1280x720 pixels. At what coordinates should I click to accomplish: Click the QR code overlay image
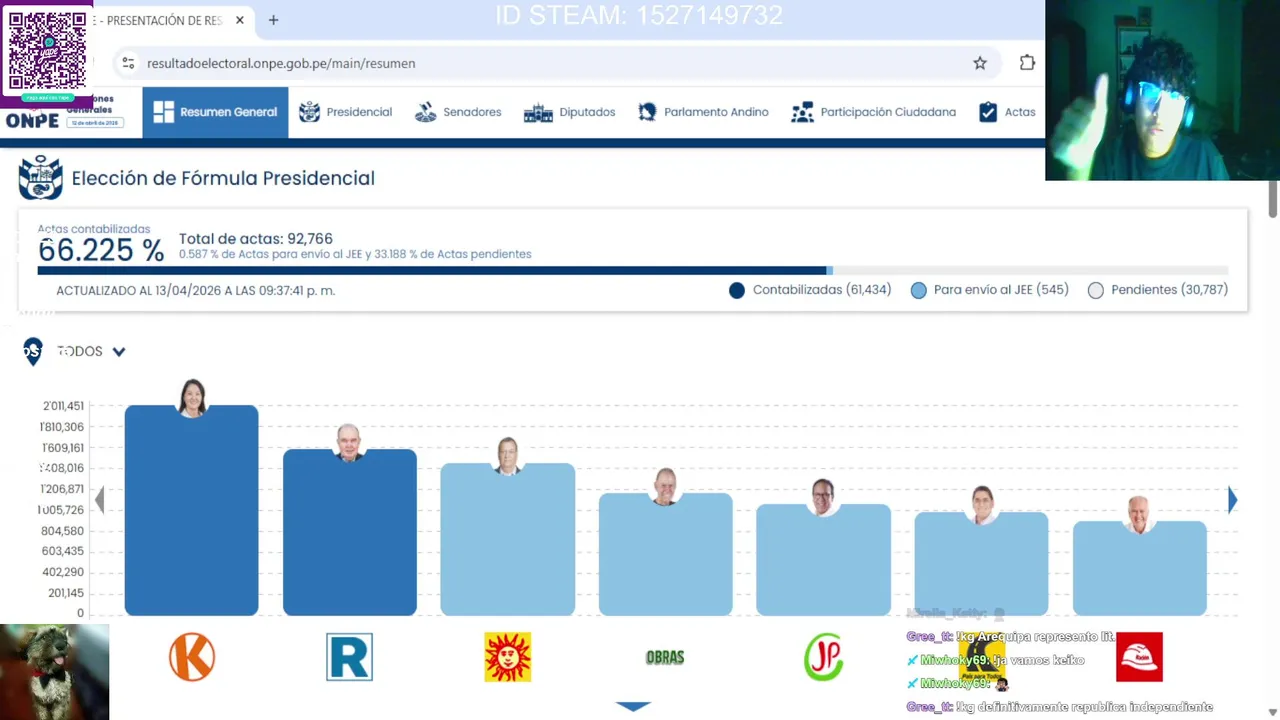pyautogui.click(x=47, y=50)
